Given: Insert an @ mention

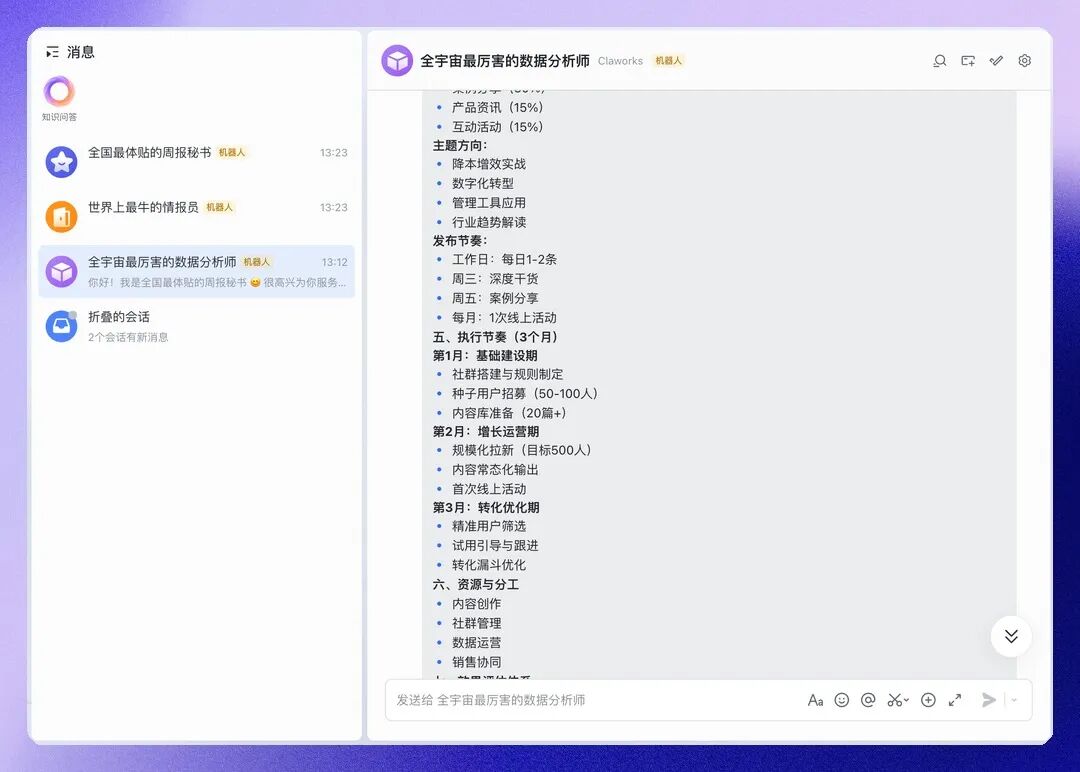Looking at the screenshot, I should 868,700.
